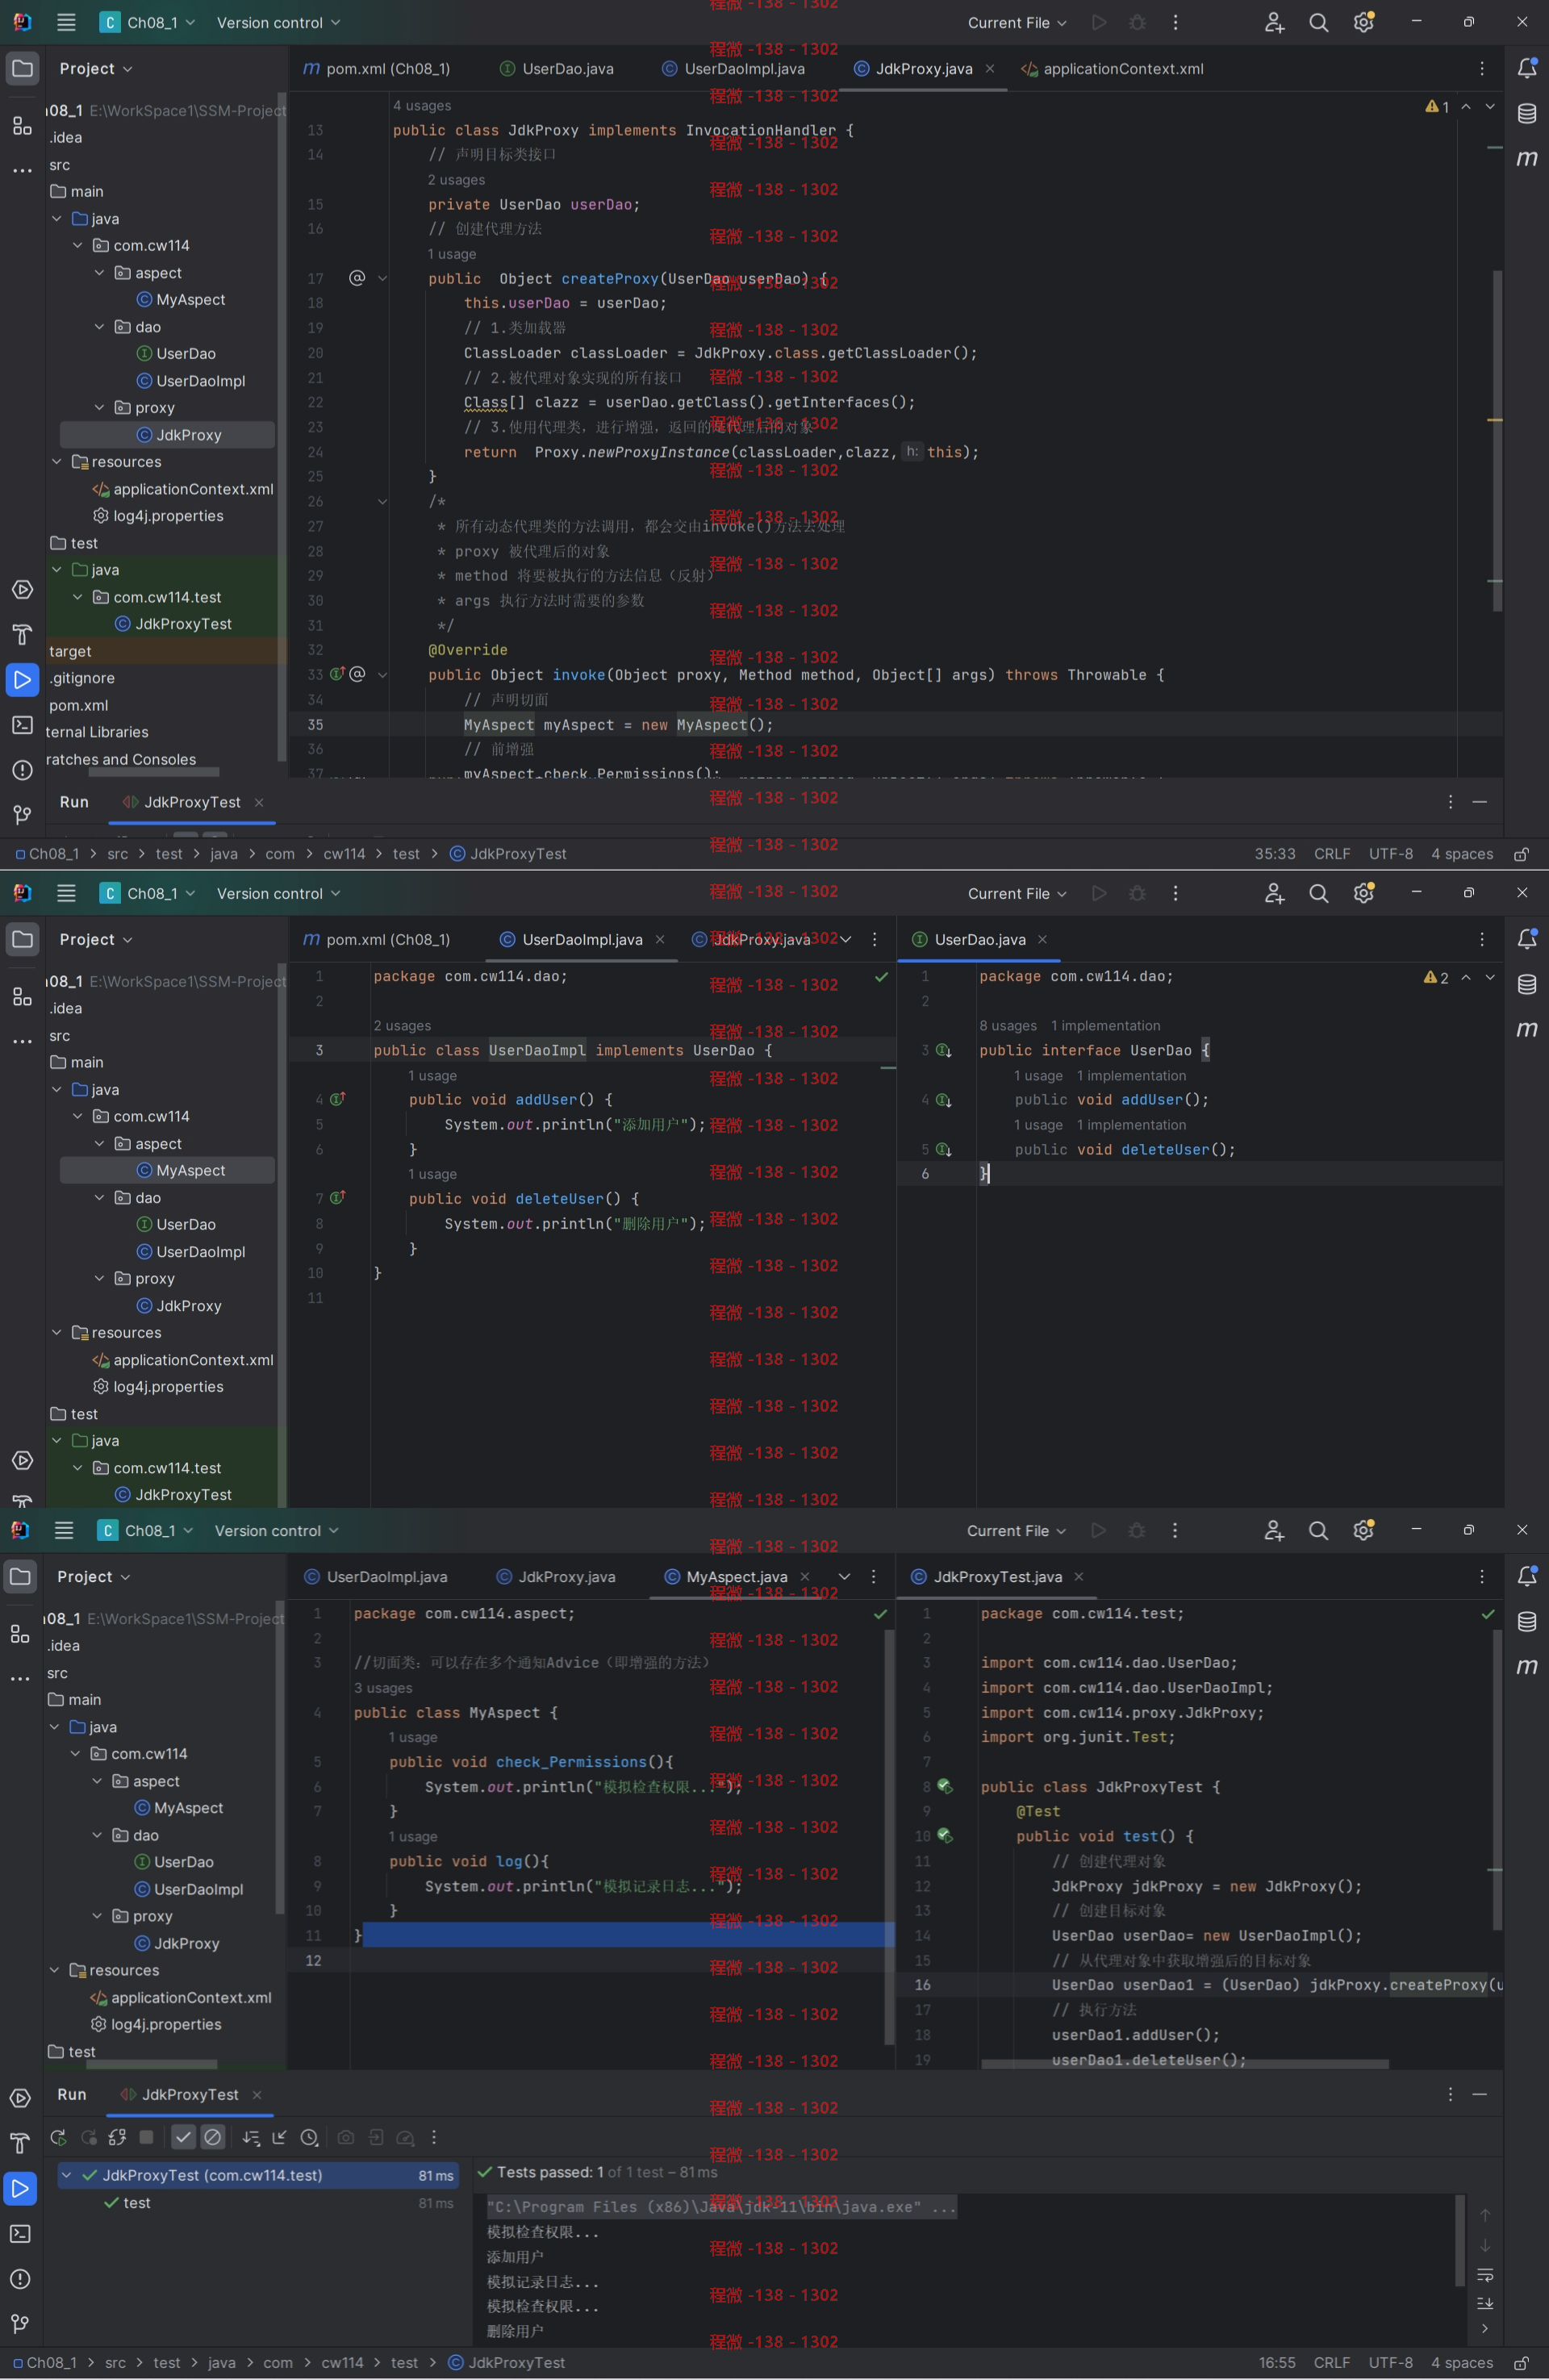Close the JdkProxyTest run tab in bottom window
1549x2380 pixels.
(x=257, y=2095)
